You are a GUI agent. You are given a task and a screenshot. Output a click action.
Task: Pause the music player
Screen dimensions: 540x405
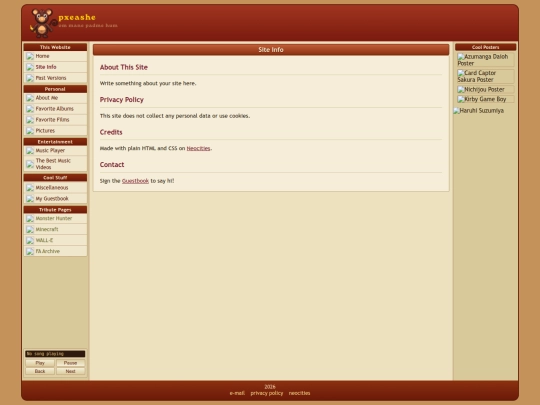click(x=70, y=363)
